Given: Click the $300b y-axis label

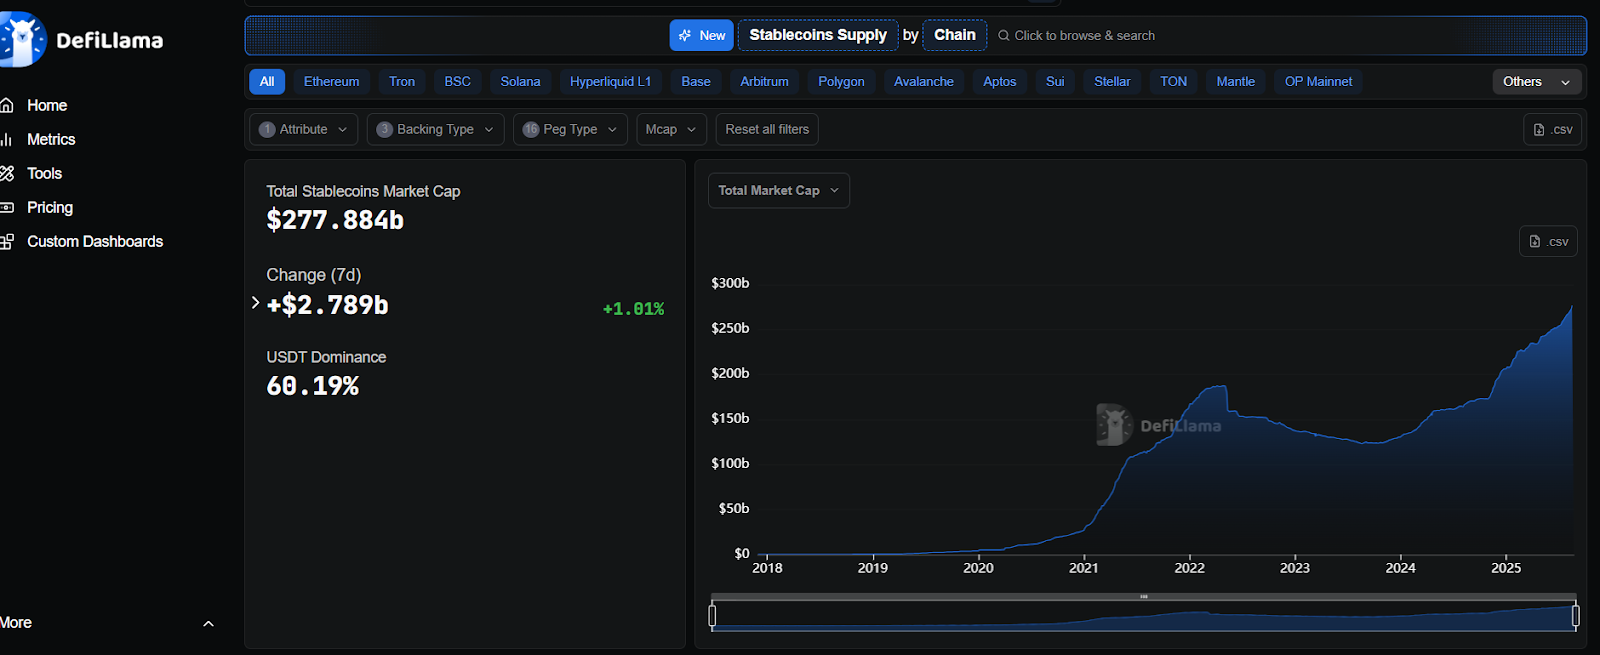Looking at the screenshot, I should point(730,283).
